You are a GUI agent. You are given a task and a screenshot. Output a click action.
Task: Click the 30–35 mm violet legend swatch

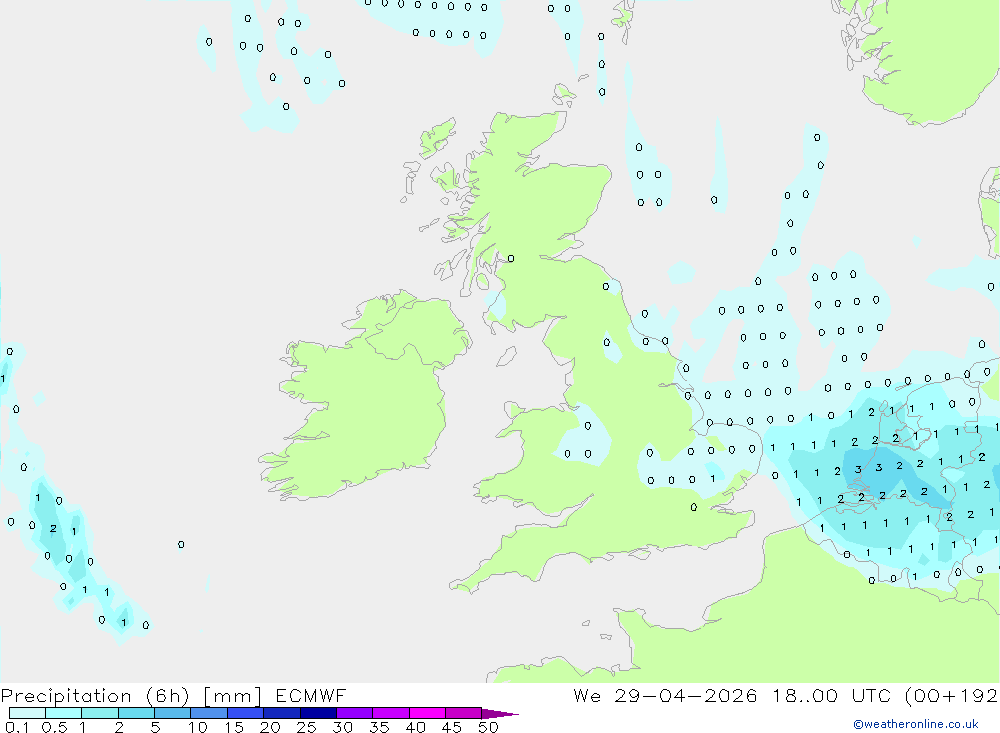pyautogui.click(x=355, y=713)
